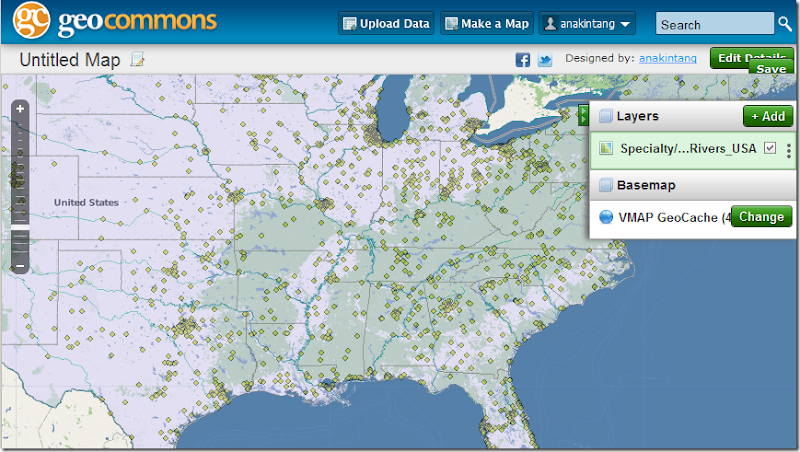Click the map zoom slider track

[x=20, y=187]
